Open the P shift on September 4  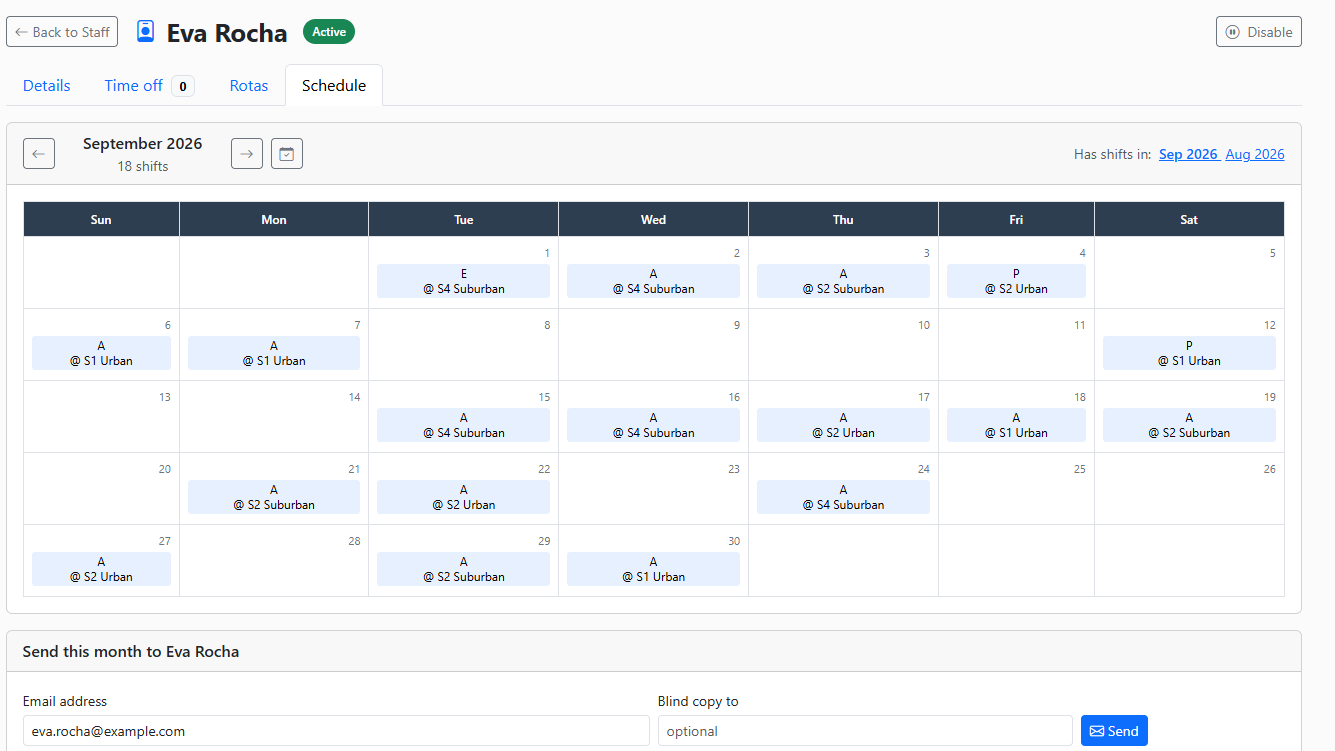1016,281
